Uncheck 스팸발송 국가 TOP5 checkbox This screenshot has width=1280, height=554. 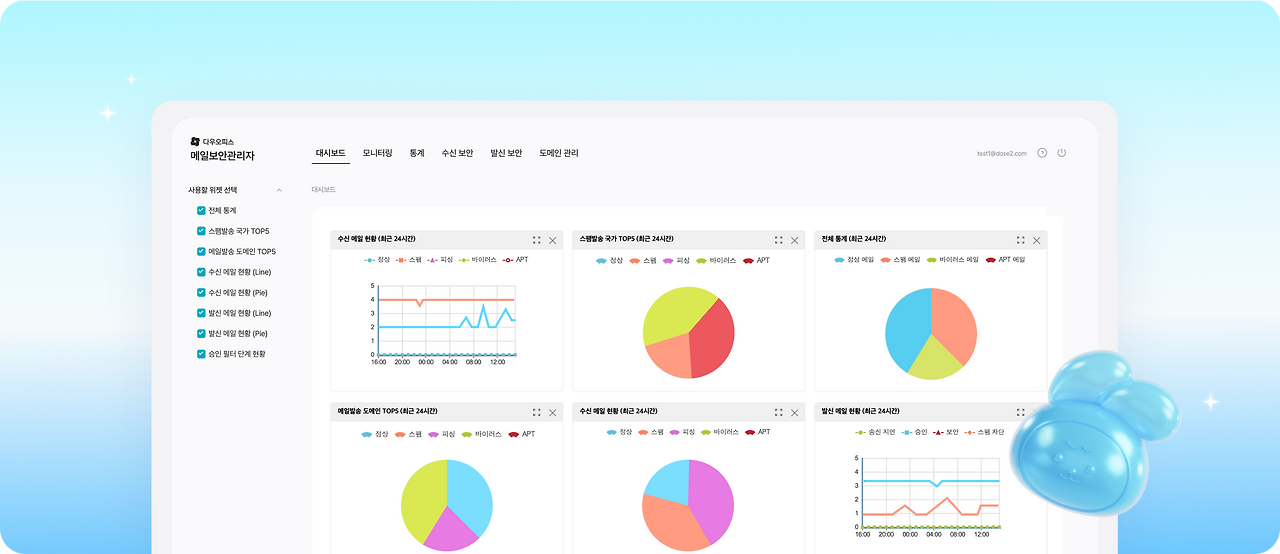[x=201, y=231]
